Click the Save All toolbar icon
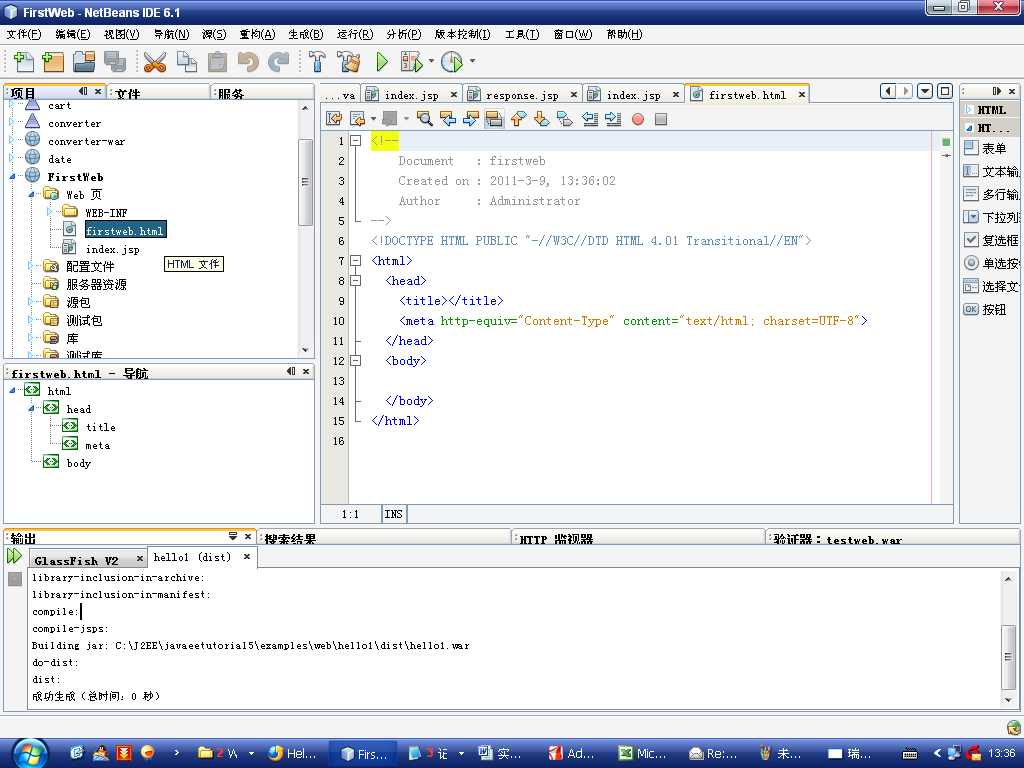 pyautogui.click(x=115, y=62)
